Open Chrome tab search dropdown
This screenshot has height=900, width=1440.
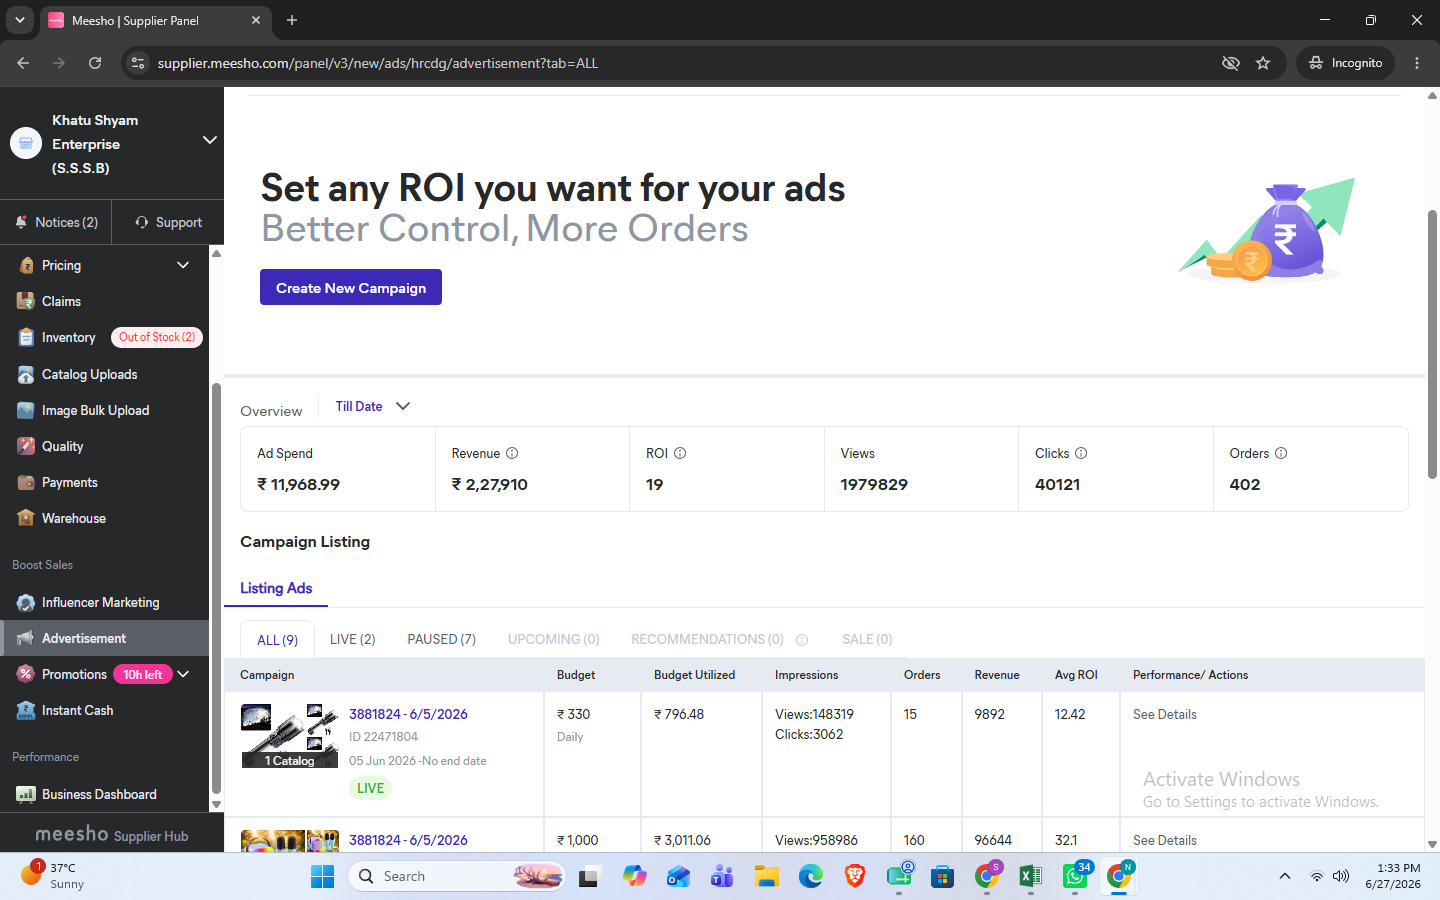[20, 20]
